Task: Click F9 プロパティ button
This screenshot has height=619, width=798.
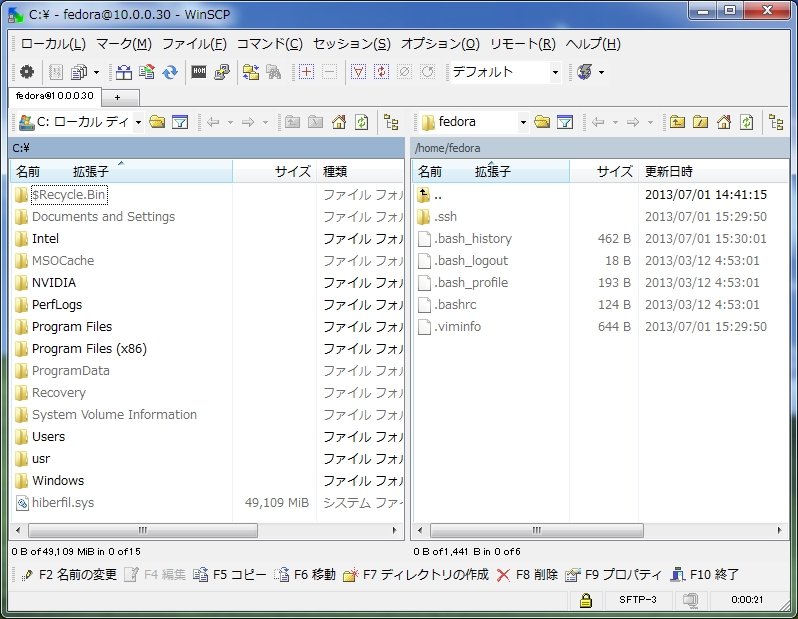Action: (x=614, y=575)
